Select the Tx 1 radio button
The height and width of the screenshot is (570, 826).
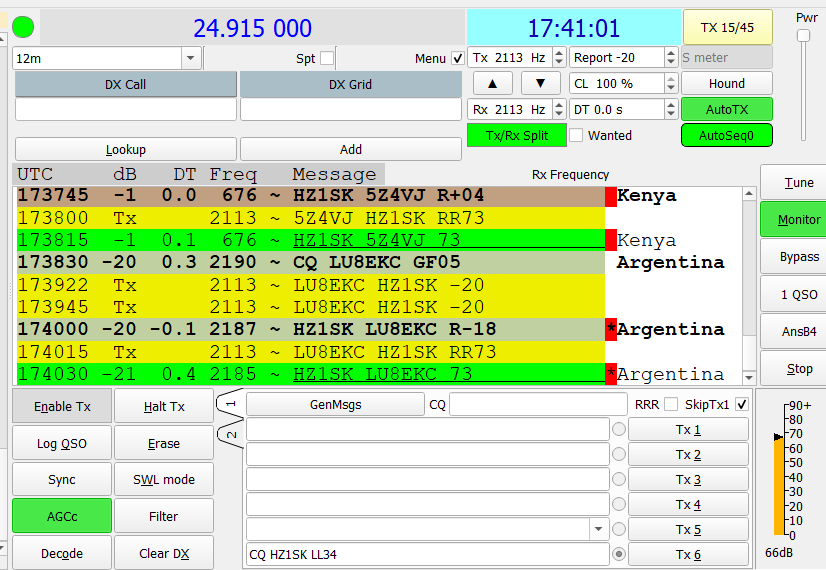tap(619, 429)
